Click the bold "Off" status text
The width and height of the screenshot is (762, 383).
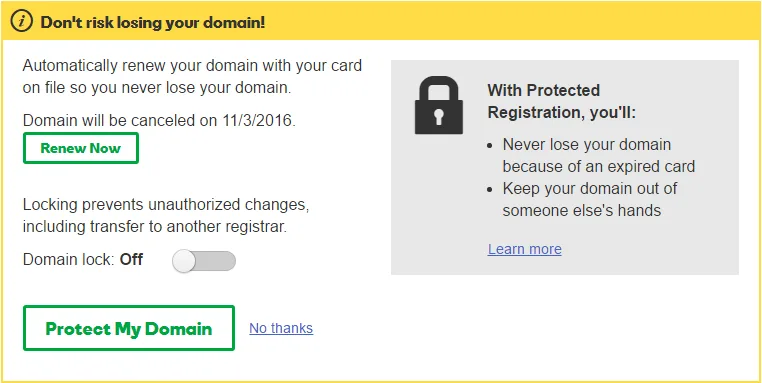tap(131, 260)
